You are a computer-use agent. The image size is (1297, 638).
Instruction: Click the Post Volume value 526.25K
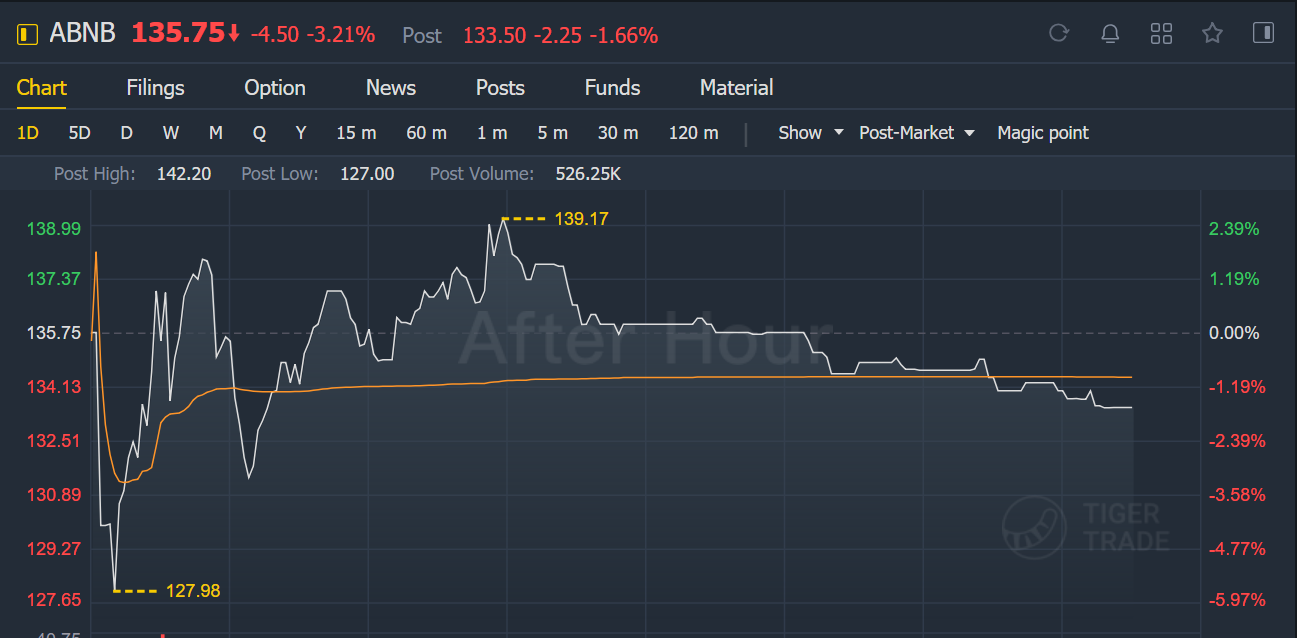[588, 174]
